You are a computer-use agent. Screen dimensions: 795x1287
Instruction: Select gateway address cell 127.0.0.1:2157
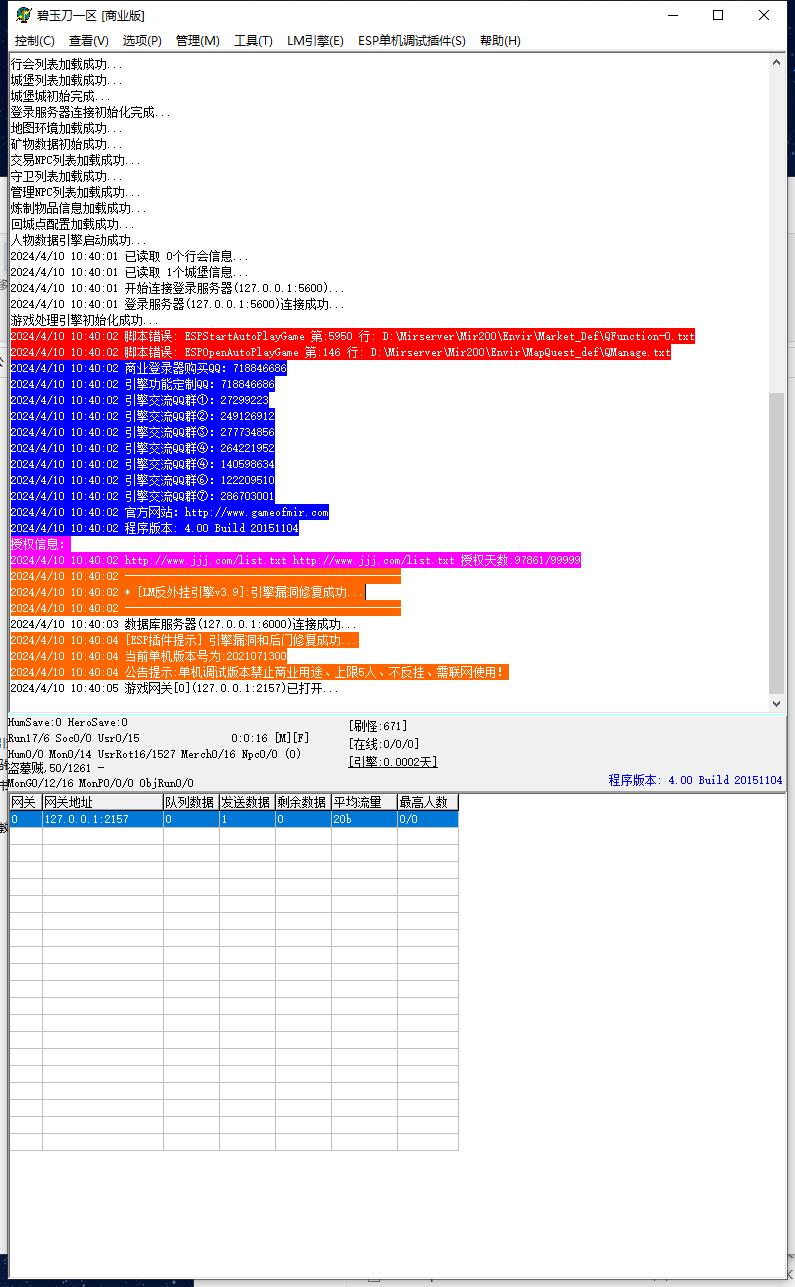[102, 819]
